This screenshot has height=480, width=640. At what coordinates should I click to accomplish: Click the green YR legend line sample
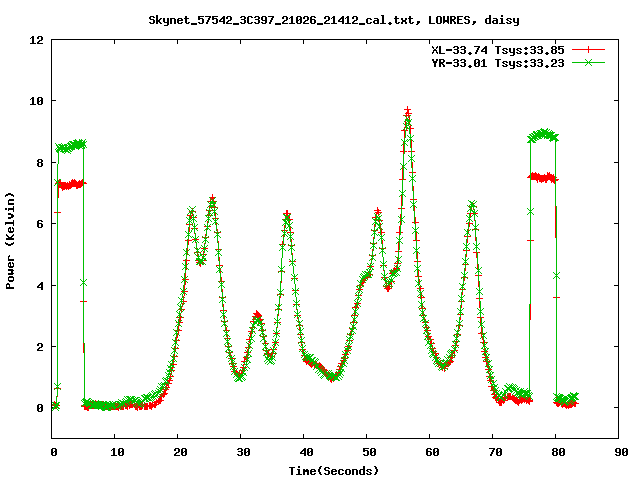click(x=588, y=62)
